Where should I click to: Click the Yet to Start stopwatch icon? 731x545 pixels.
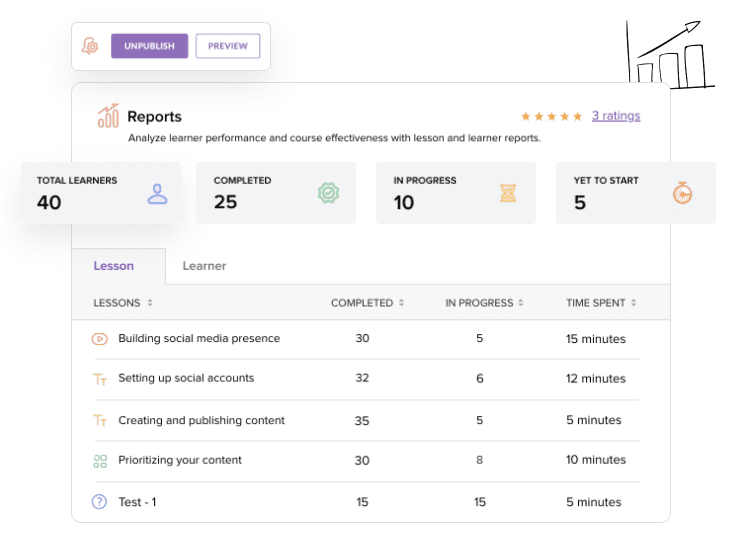(683, 193)
